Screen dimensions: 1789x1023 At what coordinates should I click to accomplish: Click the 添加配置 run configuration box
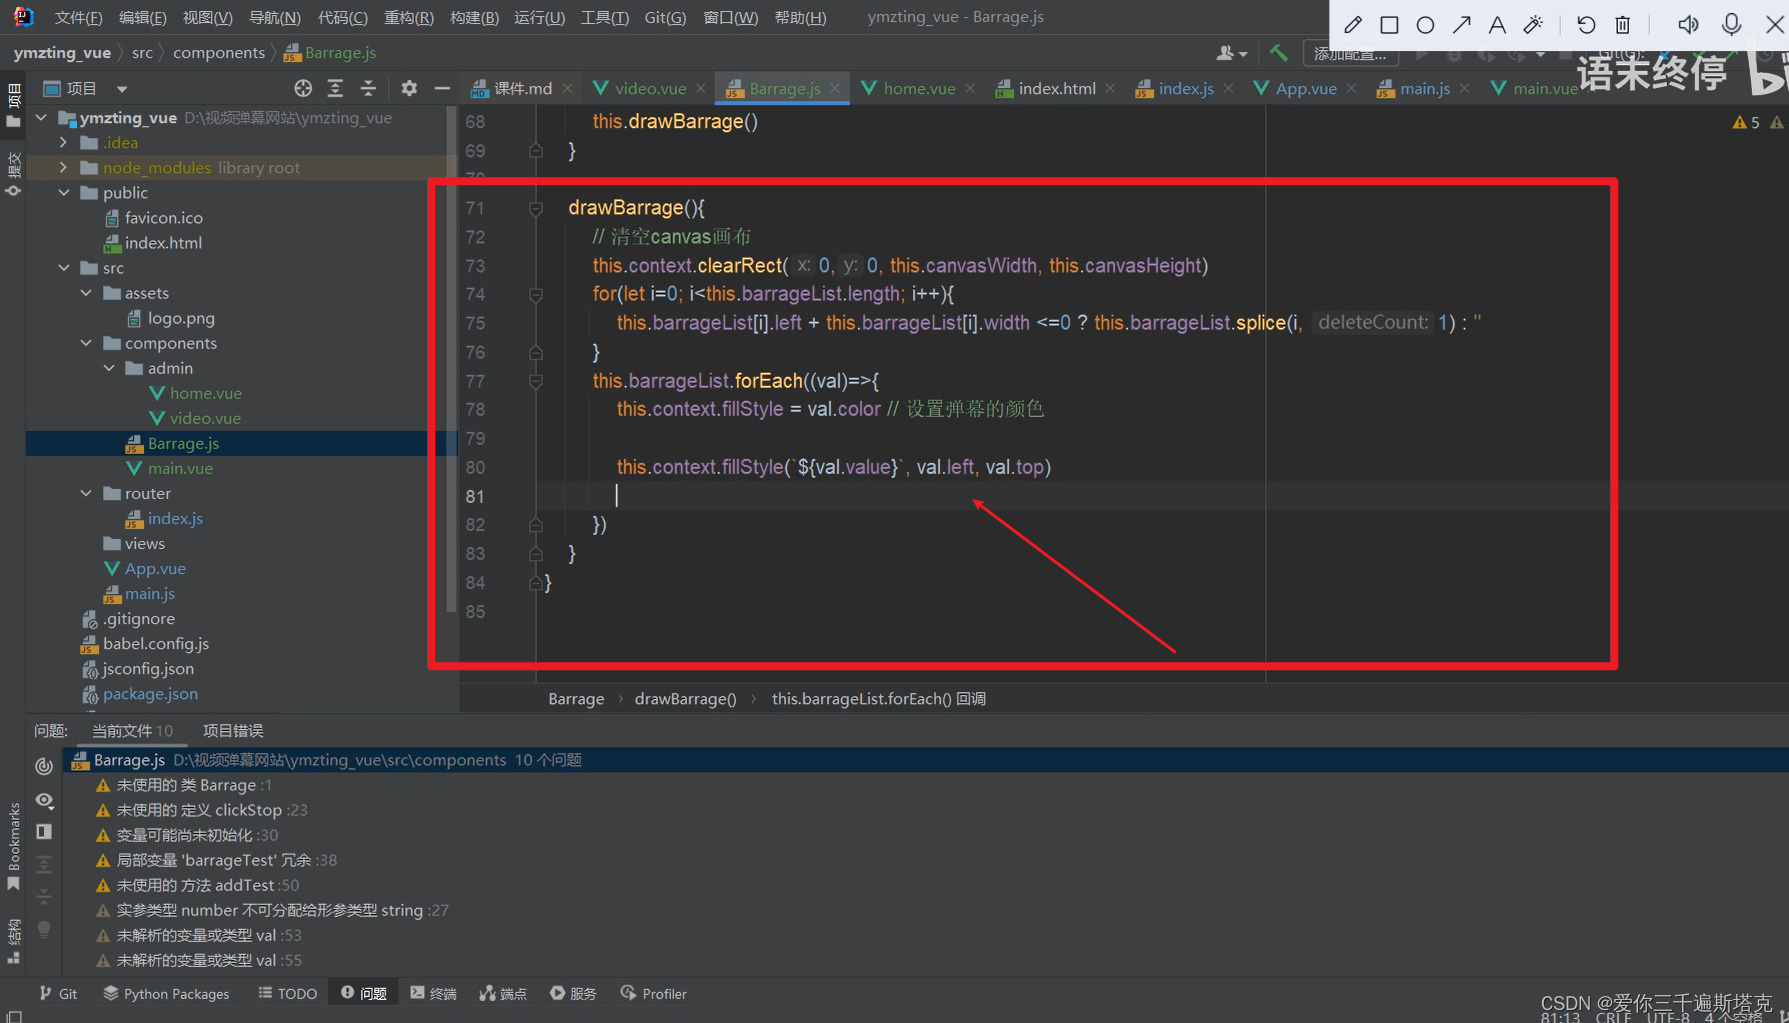click(x=1350, y=54)
